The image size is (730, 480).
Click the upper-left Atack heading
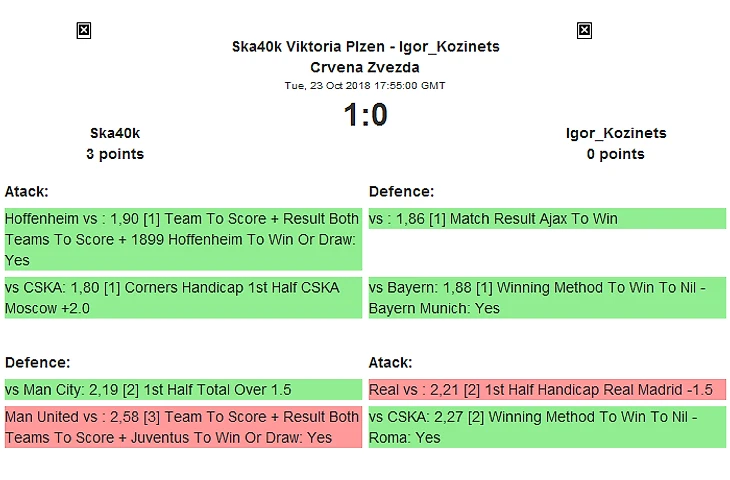(x=27, y=192)
